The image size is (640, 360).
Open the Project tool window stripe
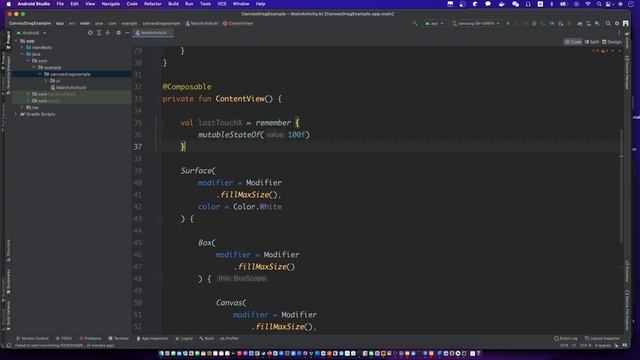point(8,40)
